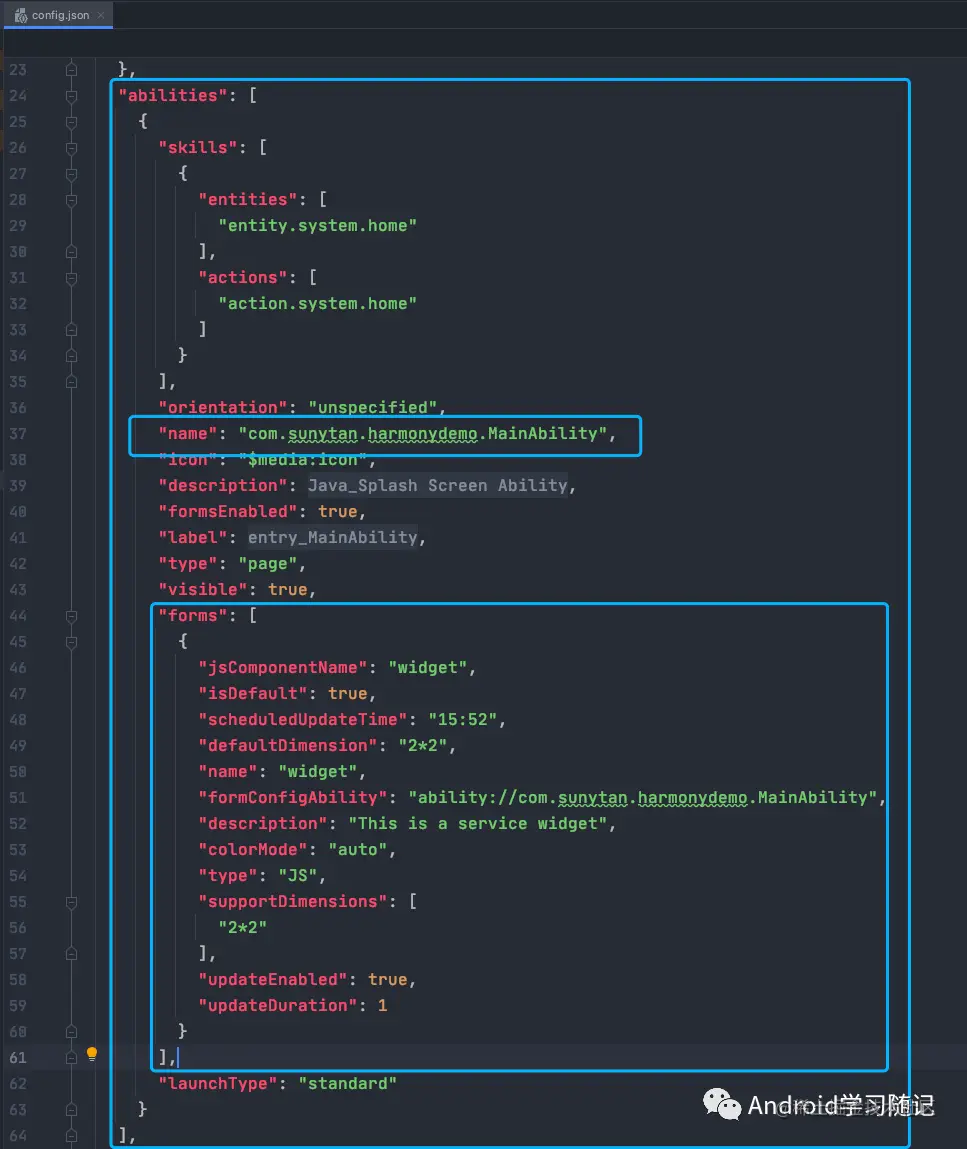
Task: Click "ability://com.sunytan.harmonydemo.MainAbility" string
Action: pyautogui.click(x=642, y=797)
